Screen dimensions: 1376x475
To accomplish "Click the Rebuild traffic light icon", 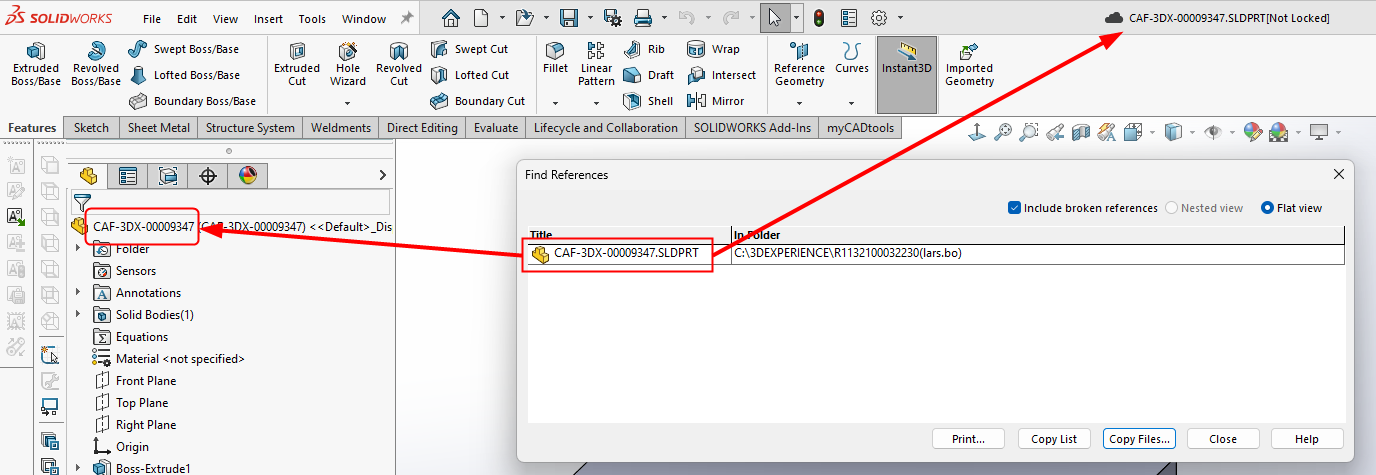I will [x=819, y=18].
